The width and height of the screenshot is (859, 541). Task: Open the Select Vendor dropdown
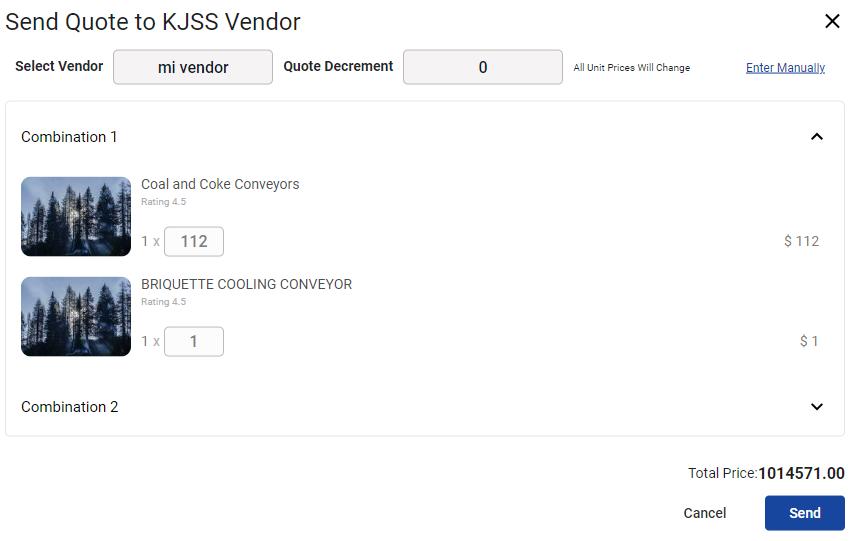click(193, 68)
